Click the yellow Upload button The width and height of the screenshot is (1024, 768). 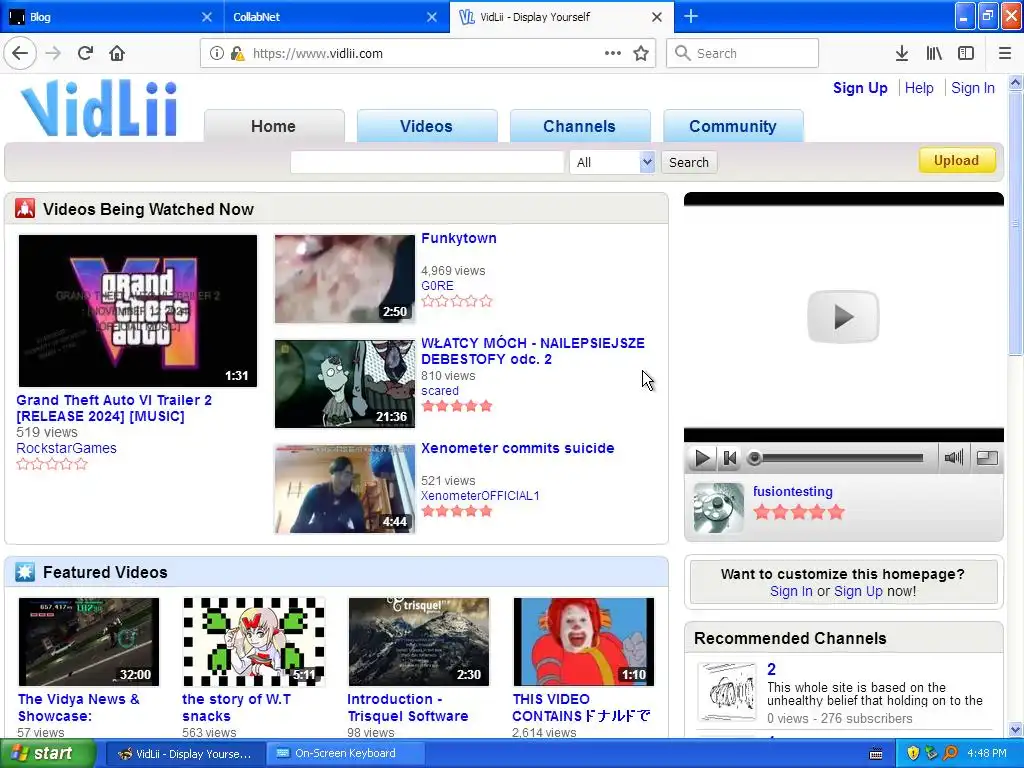point(957,161)
